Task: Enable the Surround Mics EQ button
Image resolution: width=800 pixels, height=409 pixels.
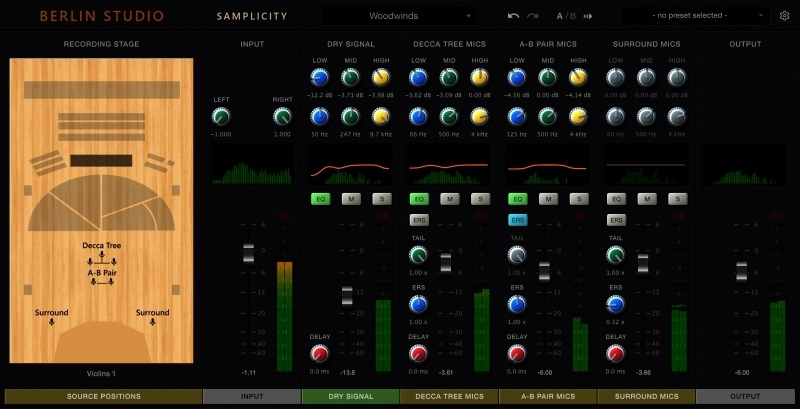Action: (616, 199)
